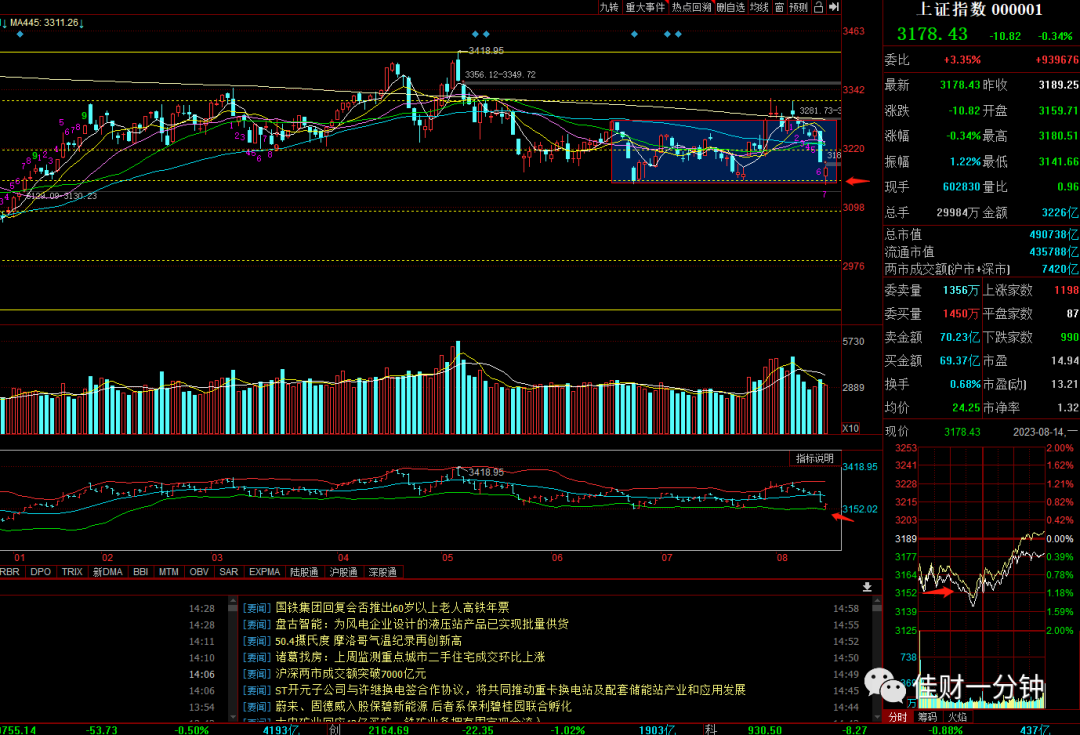Click the 删自选 remove watchlist button
The image size is (1080, 735).
click(730, 7)
